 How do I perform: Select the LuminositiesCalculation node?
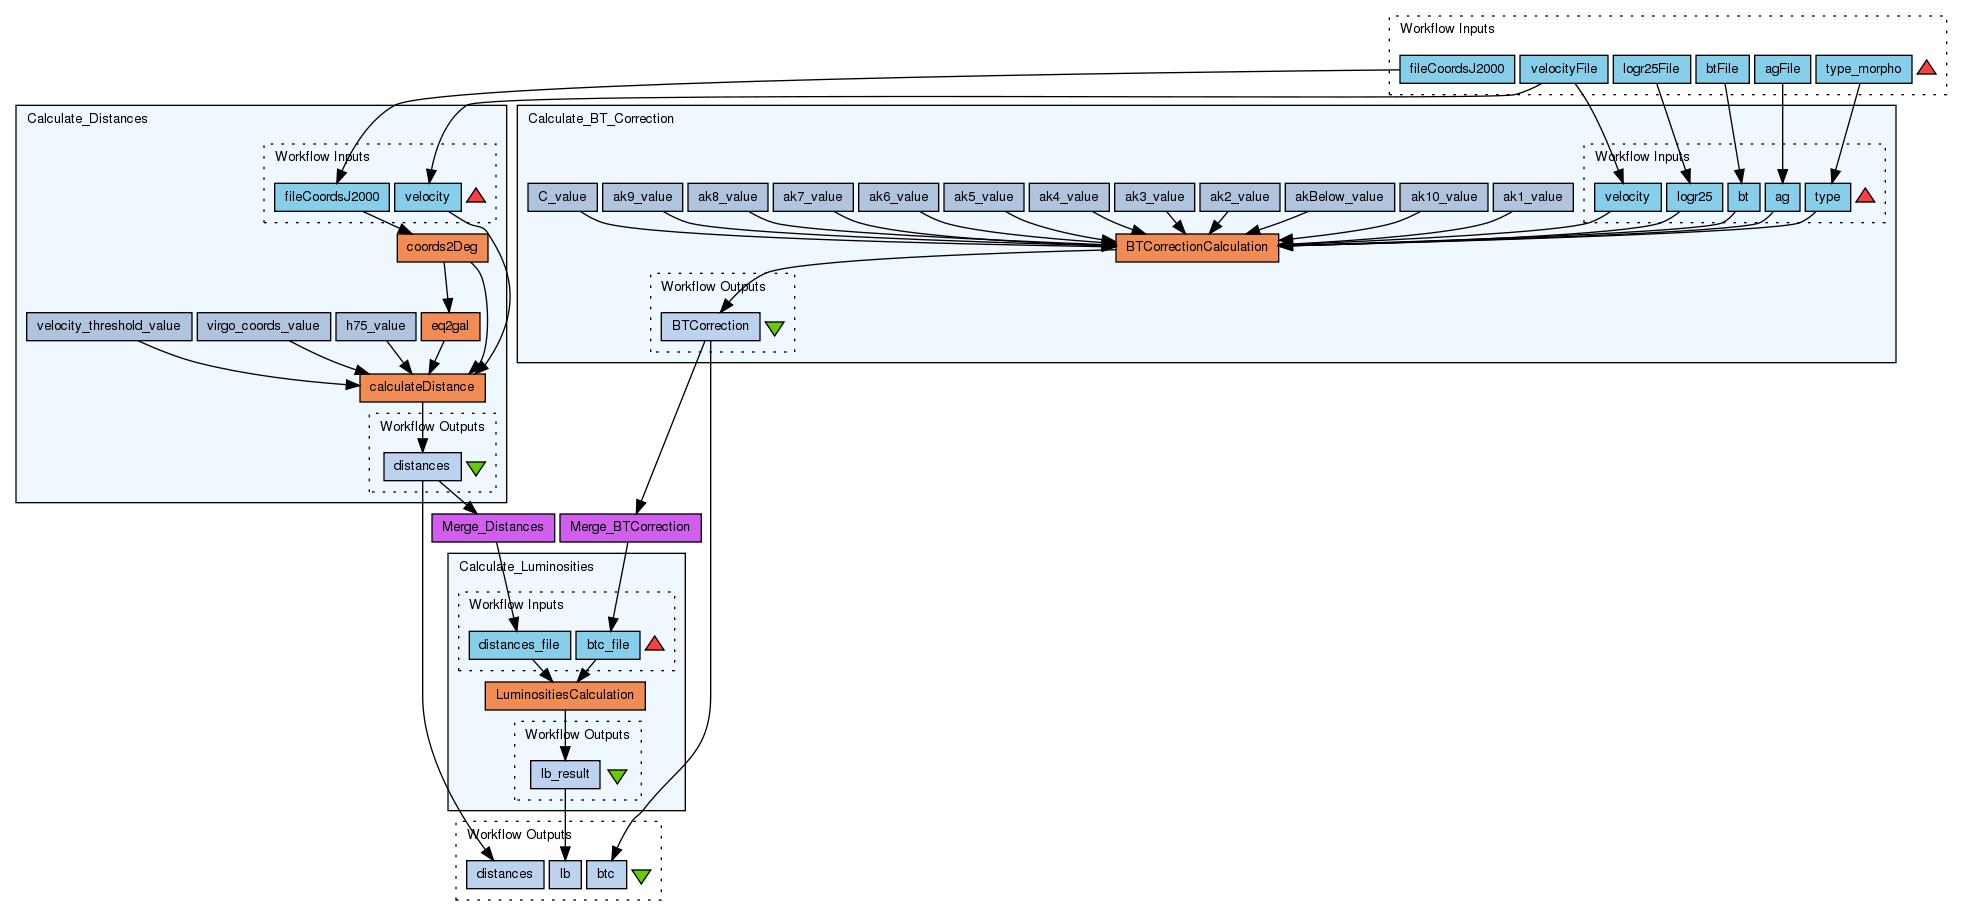point(565,695)
